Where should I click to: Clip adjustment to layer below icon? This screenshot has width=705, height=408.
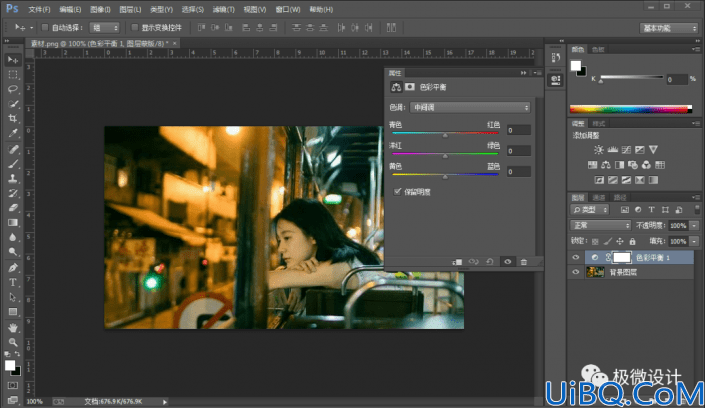click(457, 262)
